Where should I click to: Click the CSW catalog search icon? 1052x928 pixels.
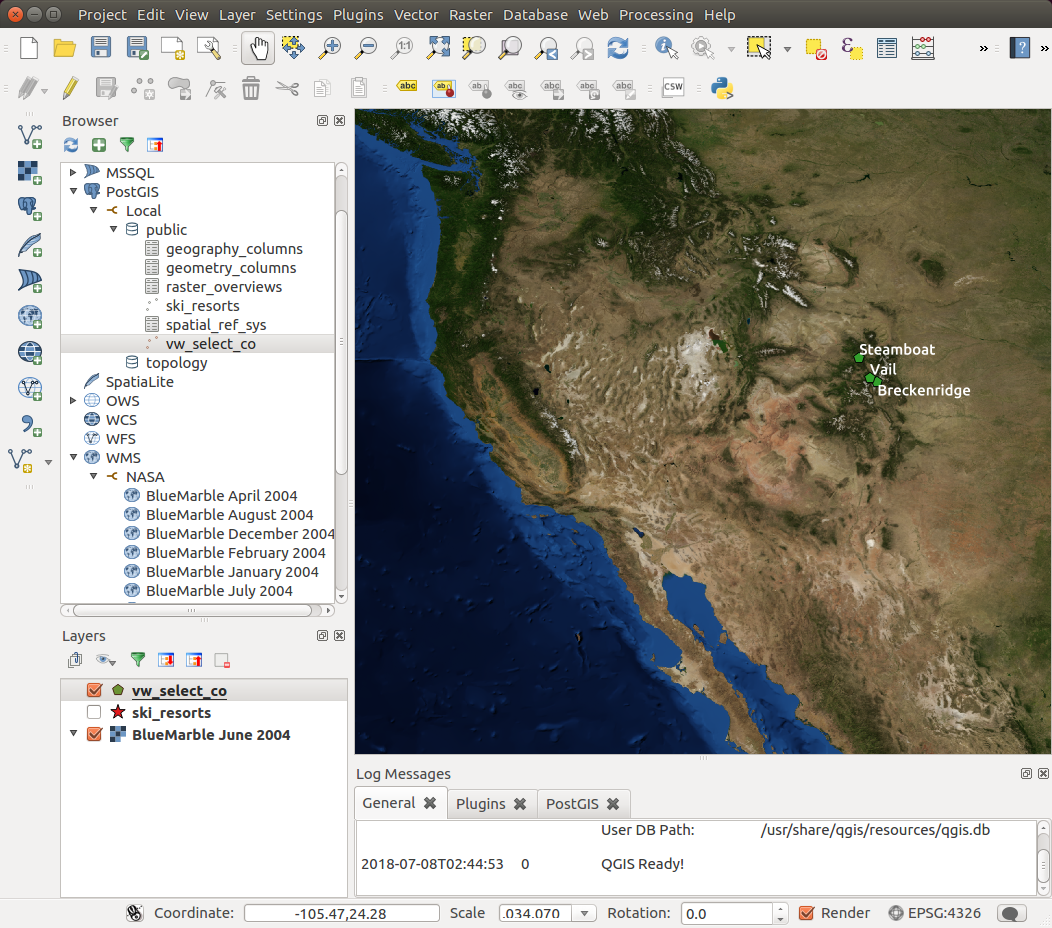pyautogui.click(x=673, y=88)
